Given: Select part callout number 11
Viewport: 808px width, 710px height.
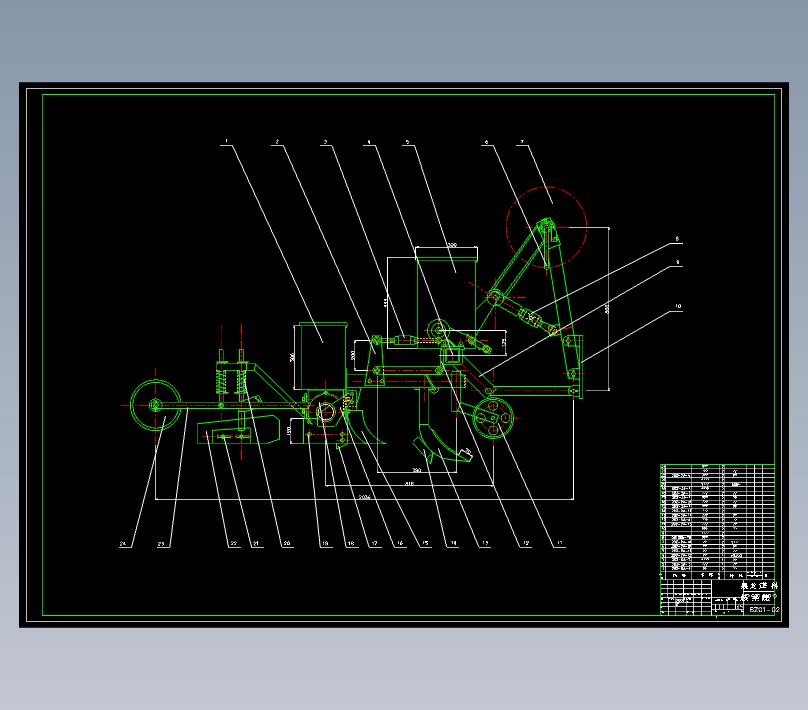Looking at the screenshot, I should 560,543.
